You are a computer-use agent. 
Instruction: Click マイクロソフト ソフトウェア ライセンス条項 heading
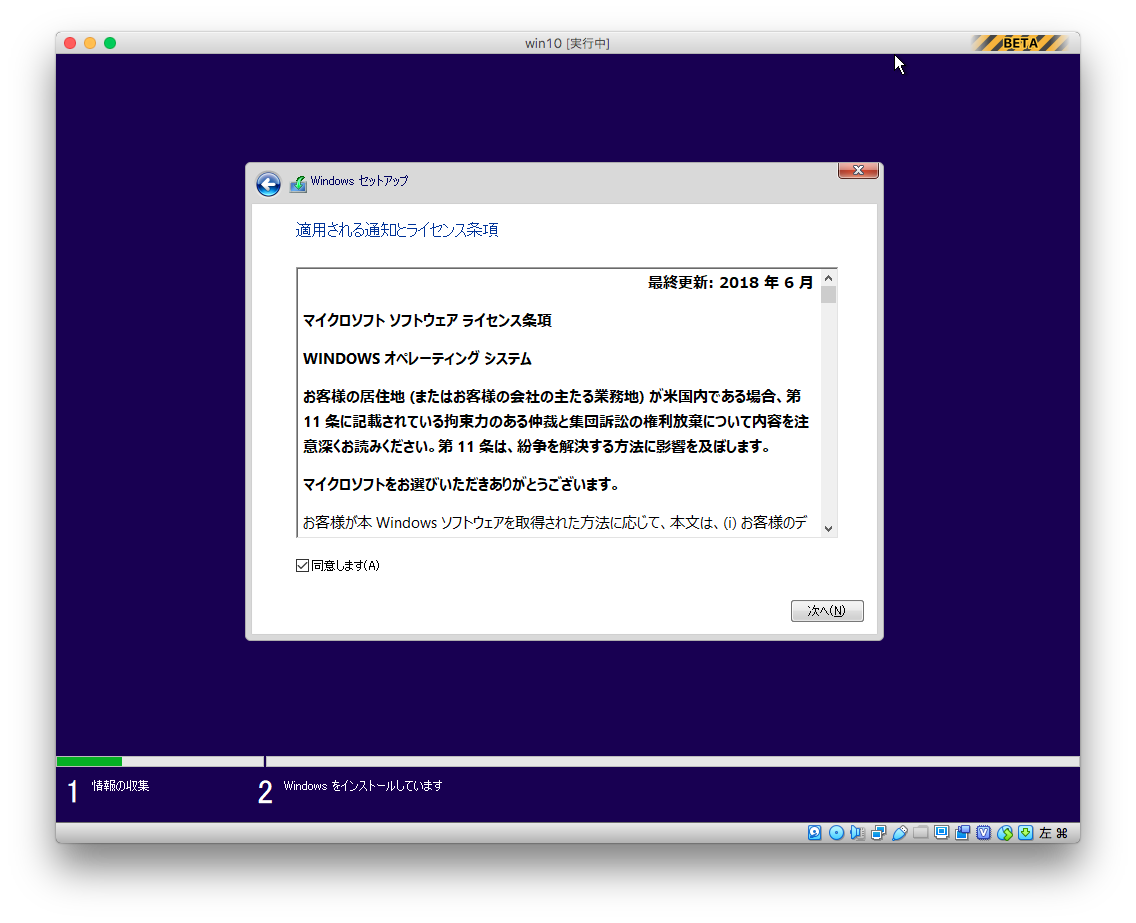[427, 321]
